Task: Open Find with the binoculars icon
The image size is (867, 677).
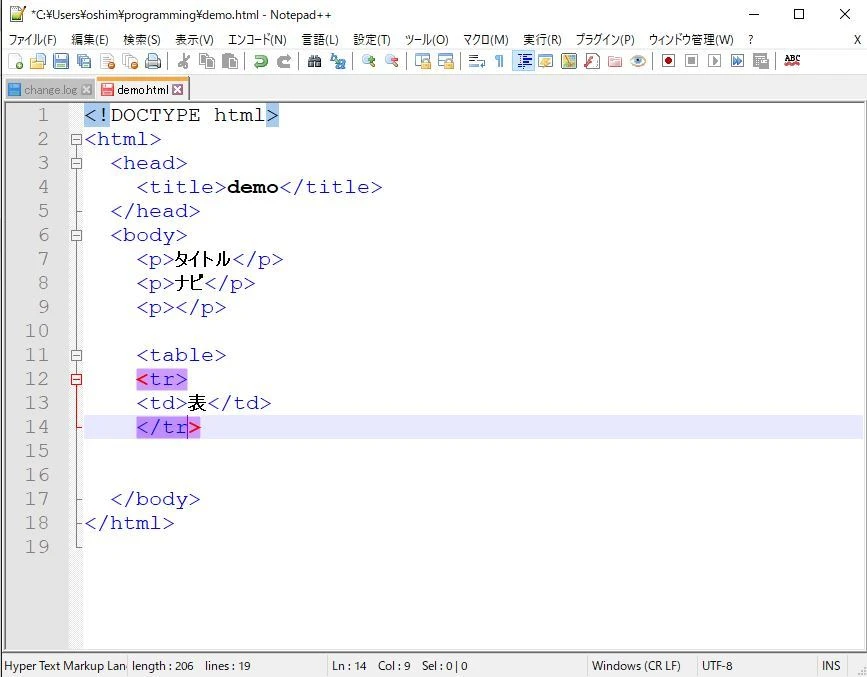Action: [x=314, y=61]
